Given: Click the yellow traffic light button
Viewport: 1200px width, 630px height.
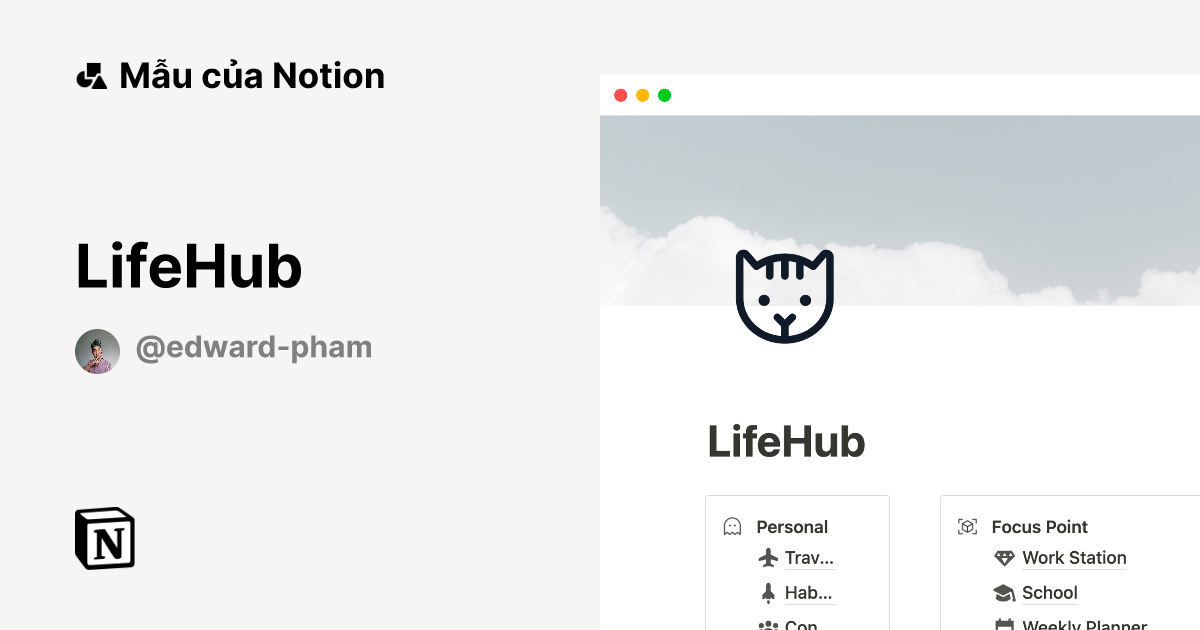Looking at the screenshot, I should tap(642, 95).
